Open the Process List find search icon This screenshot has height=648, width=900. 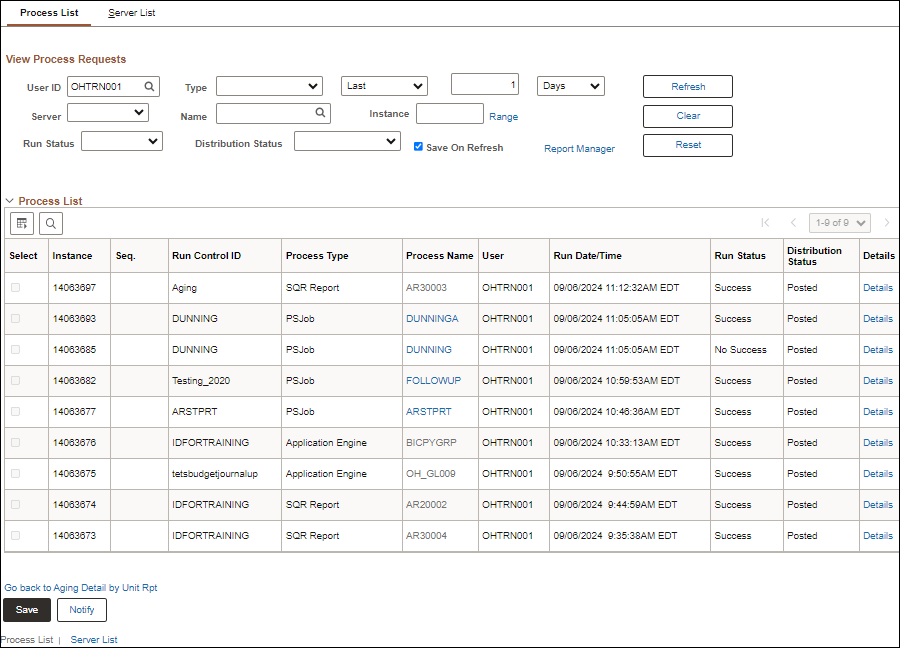(51, 223)
